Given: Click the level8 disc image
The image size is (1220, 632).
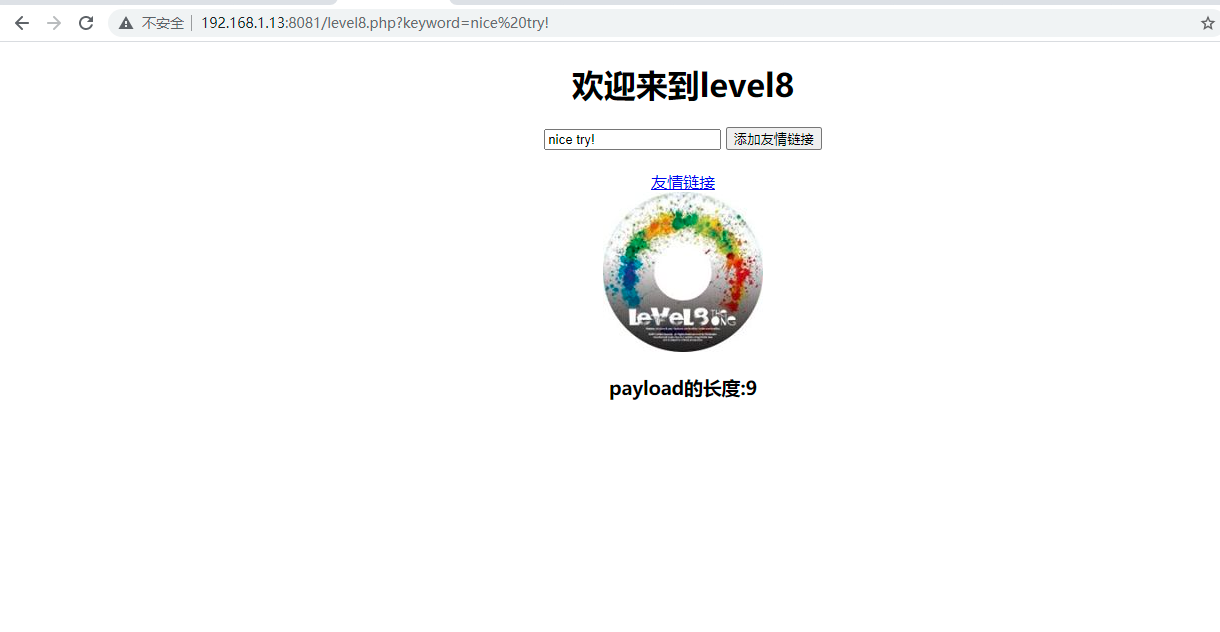Looking at the screenshot, I should pyautogui.click(x=683, y=272).
